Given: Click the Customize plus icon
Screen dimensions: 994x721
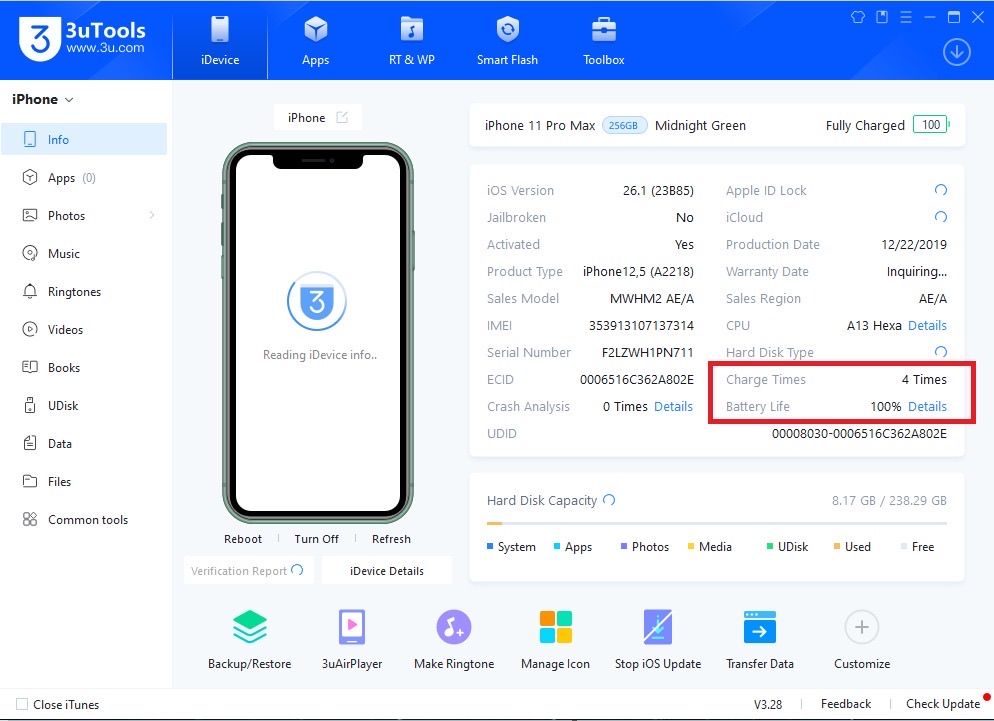Looking at the screenshot, I should point(861,628).
